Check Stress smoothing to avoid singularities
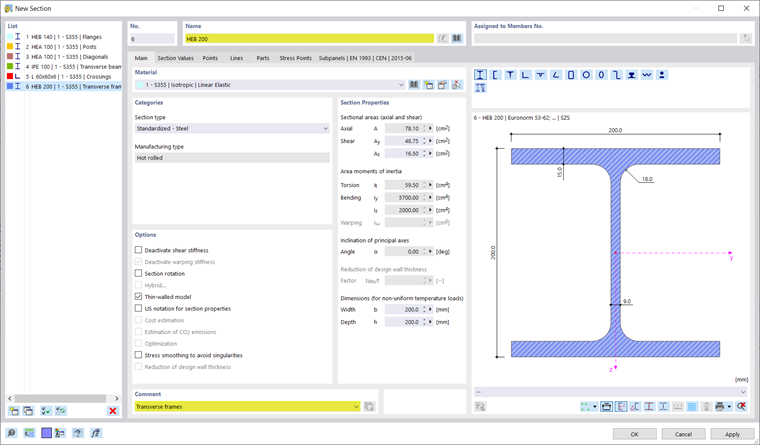Image resolution: width=760 pixels, height=445 pixels. coord(138,355)
